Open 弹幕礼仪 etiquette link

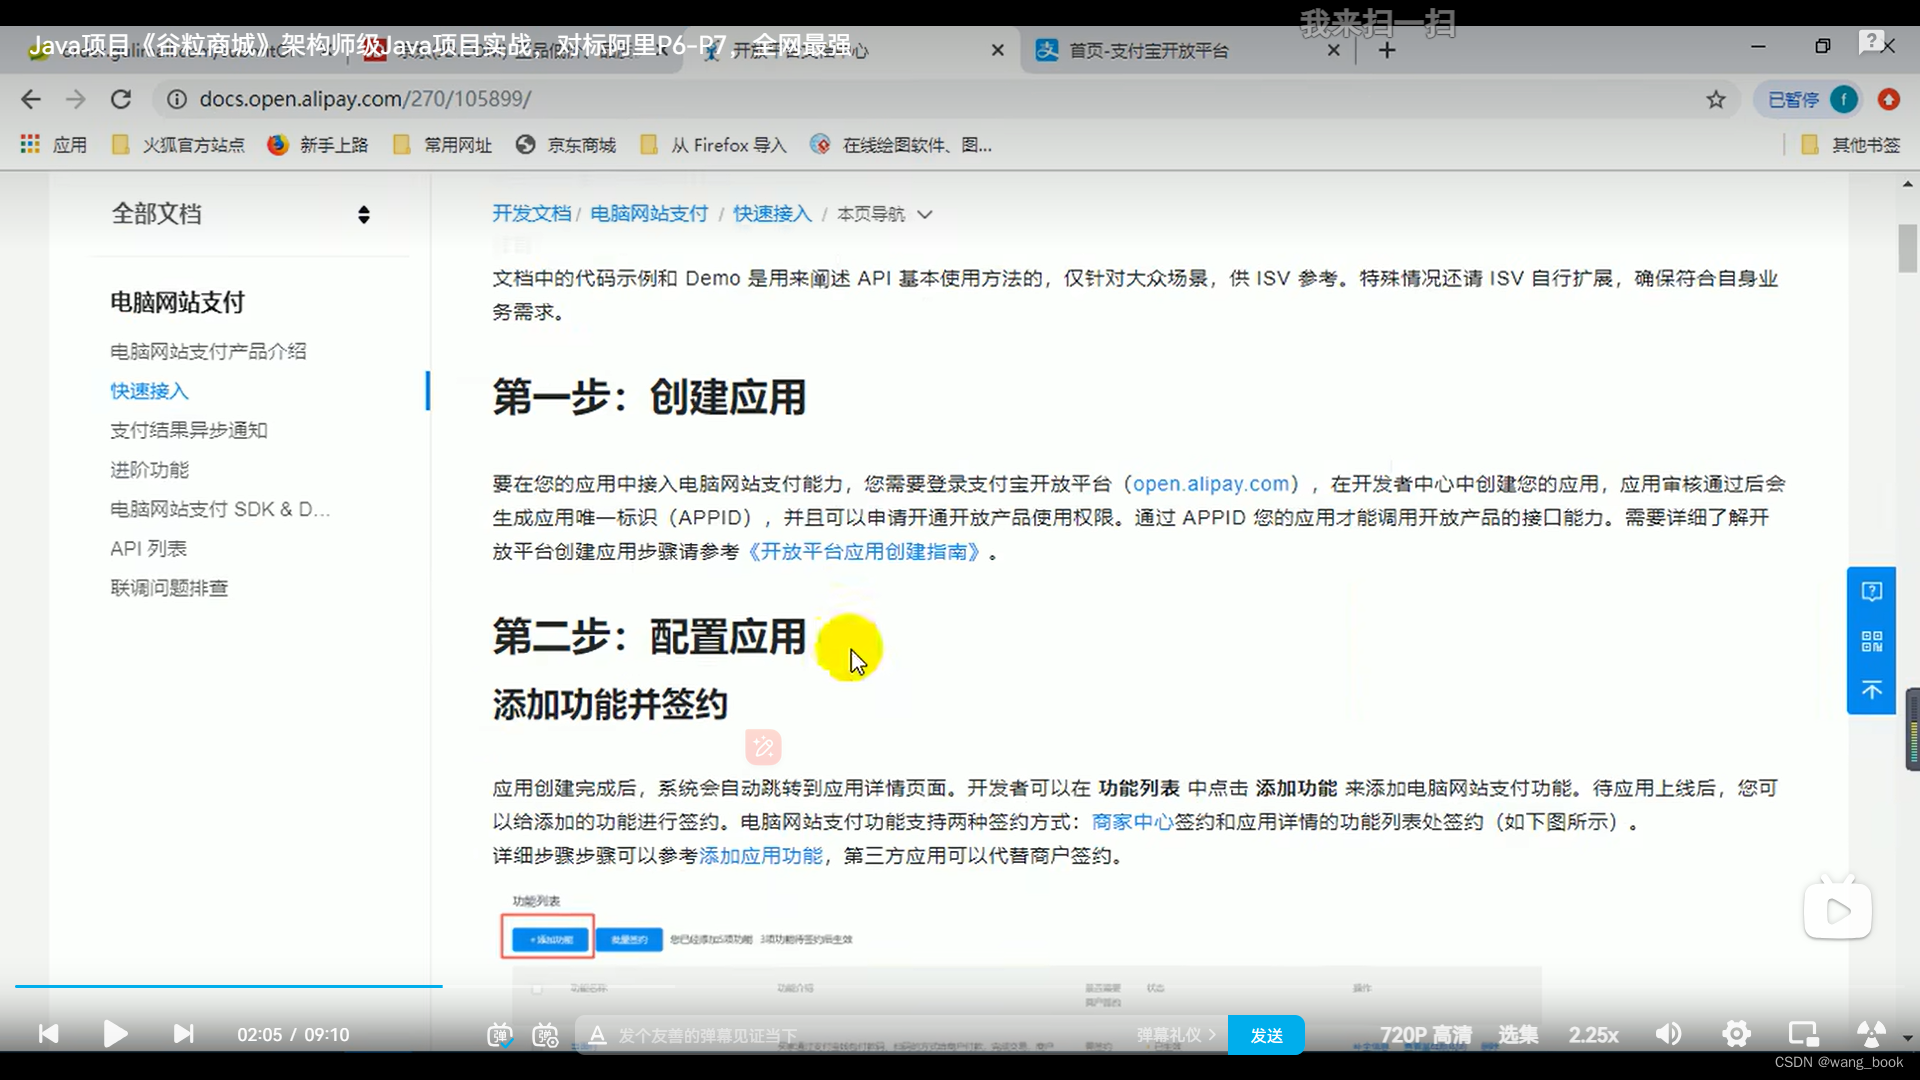[1176, 1035]
